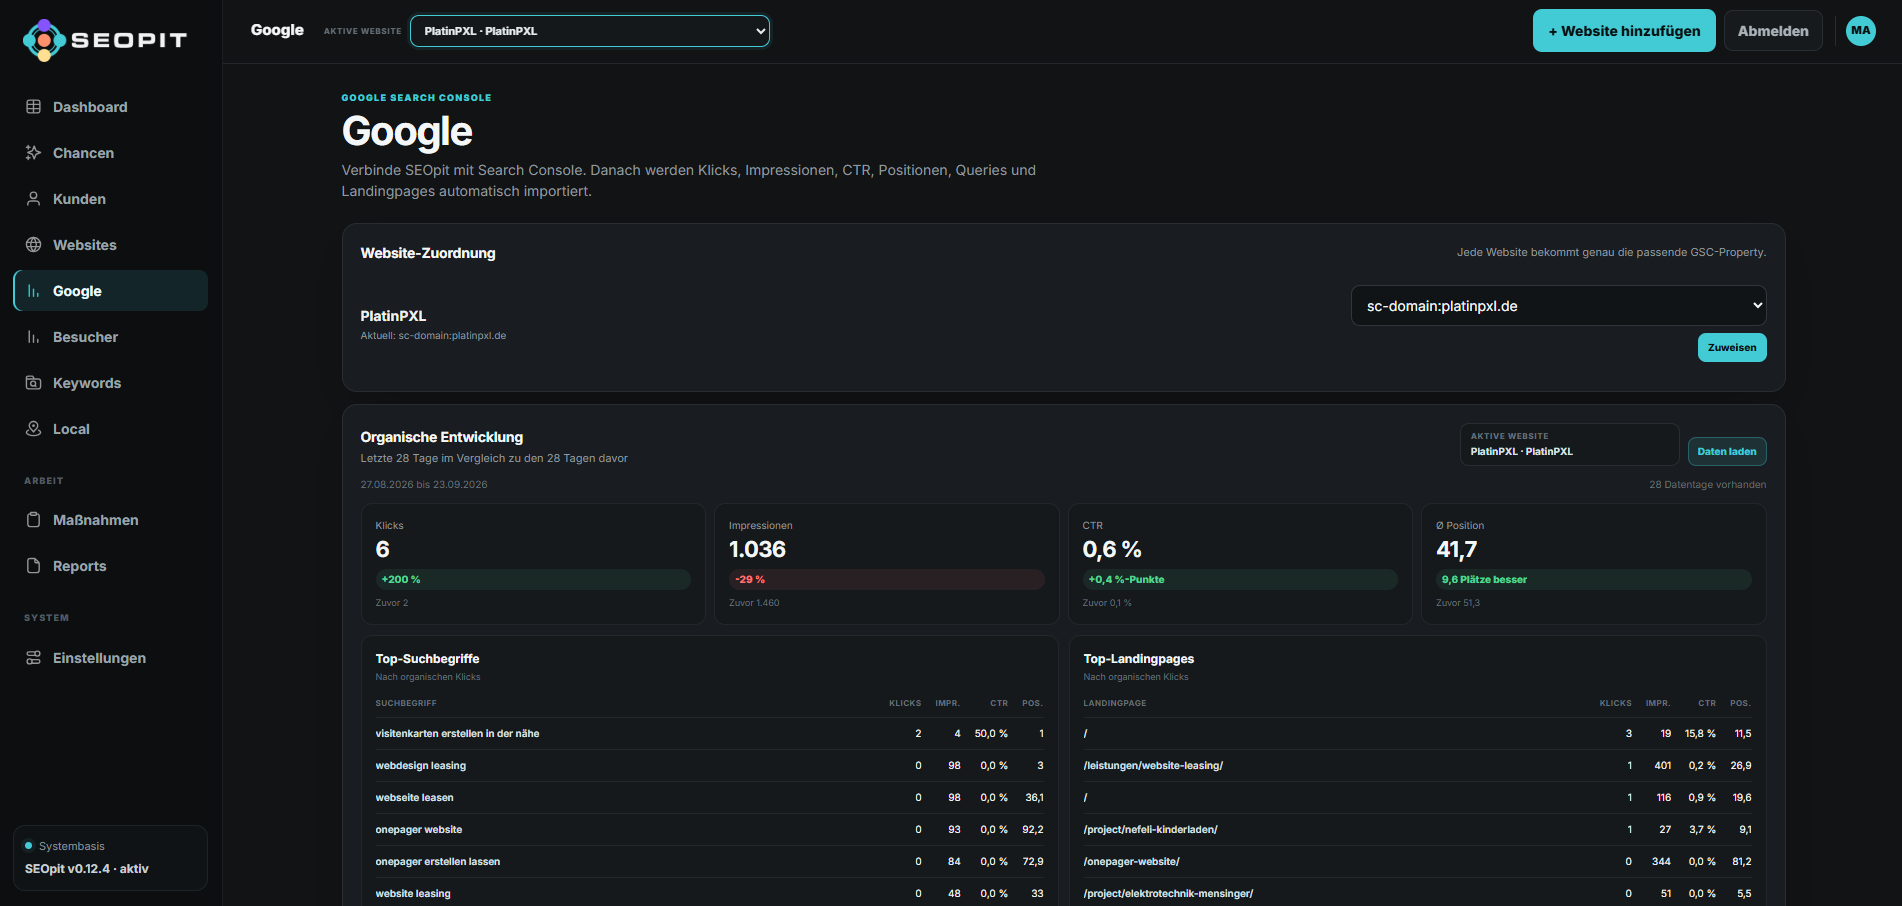Click the '/onepager-website/' landing page row
The height and width of the screenshot is (906, 1902).
coord(1417,862)
